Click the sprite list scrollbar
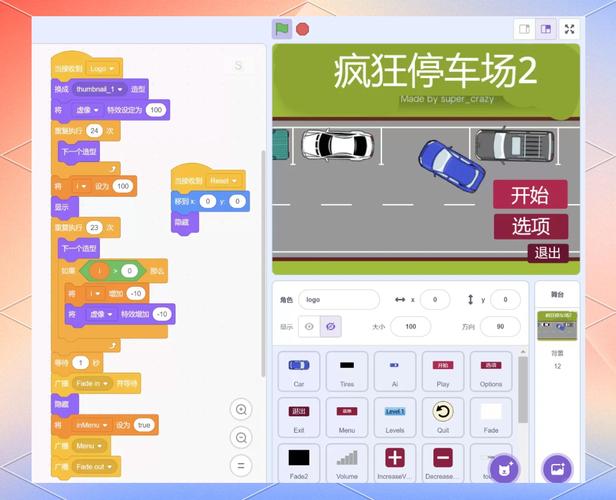 [522, 389]
